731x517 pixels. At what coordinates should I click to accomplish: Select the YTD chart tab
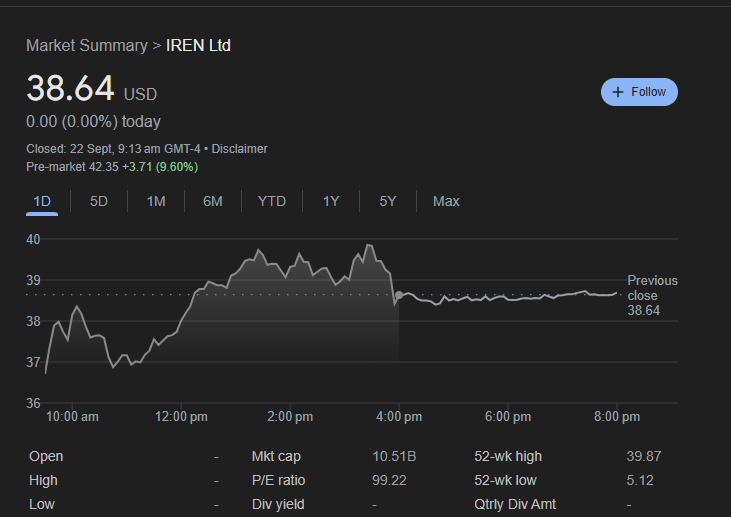click(x=272, y=201)
